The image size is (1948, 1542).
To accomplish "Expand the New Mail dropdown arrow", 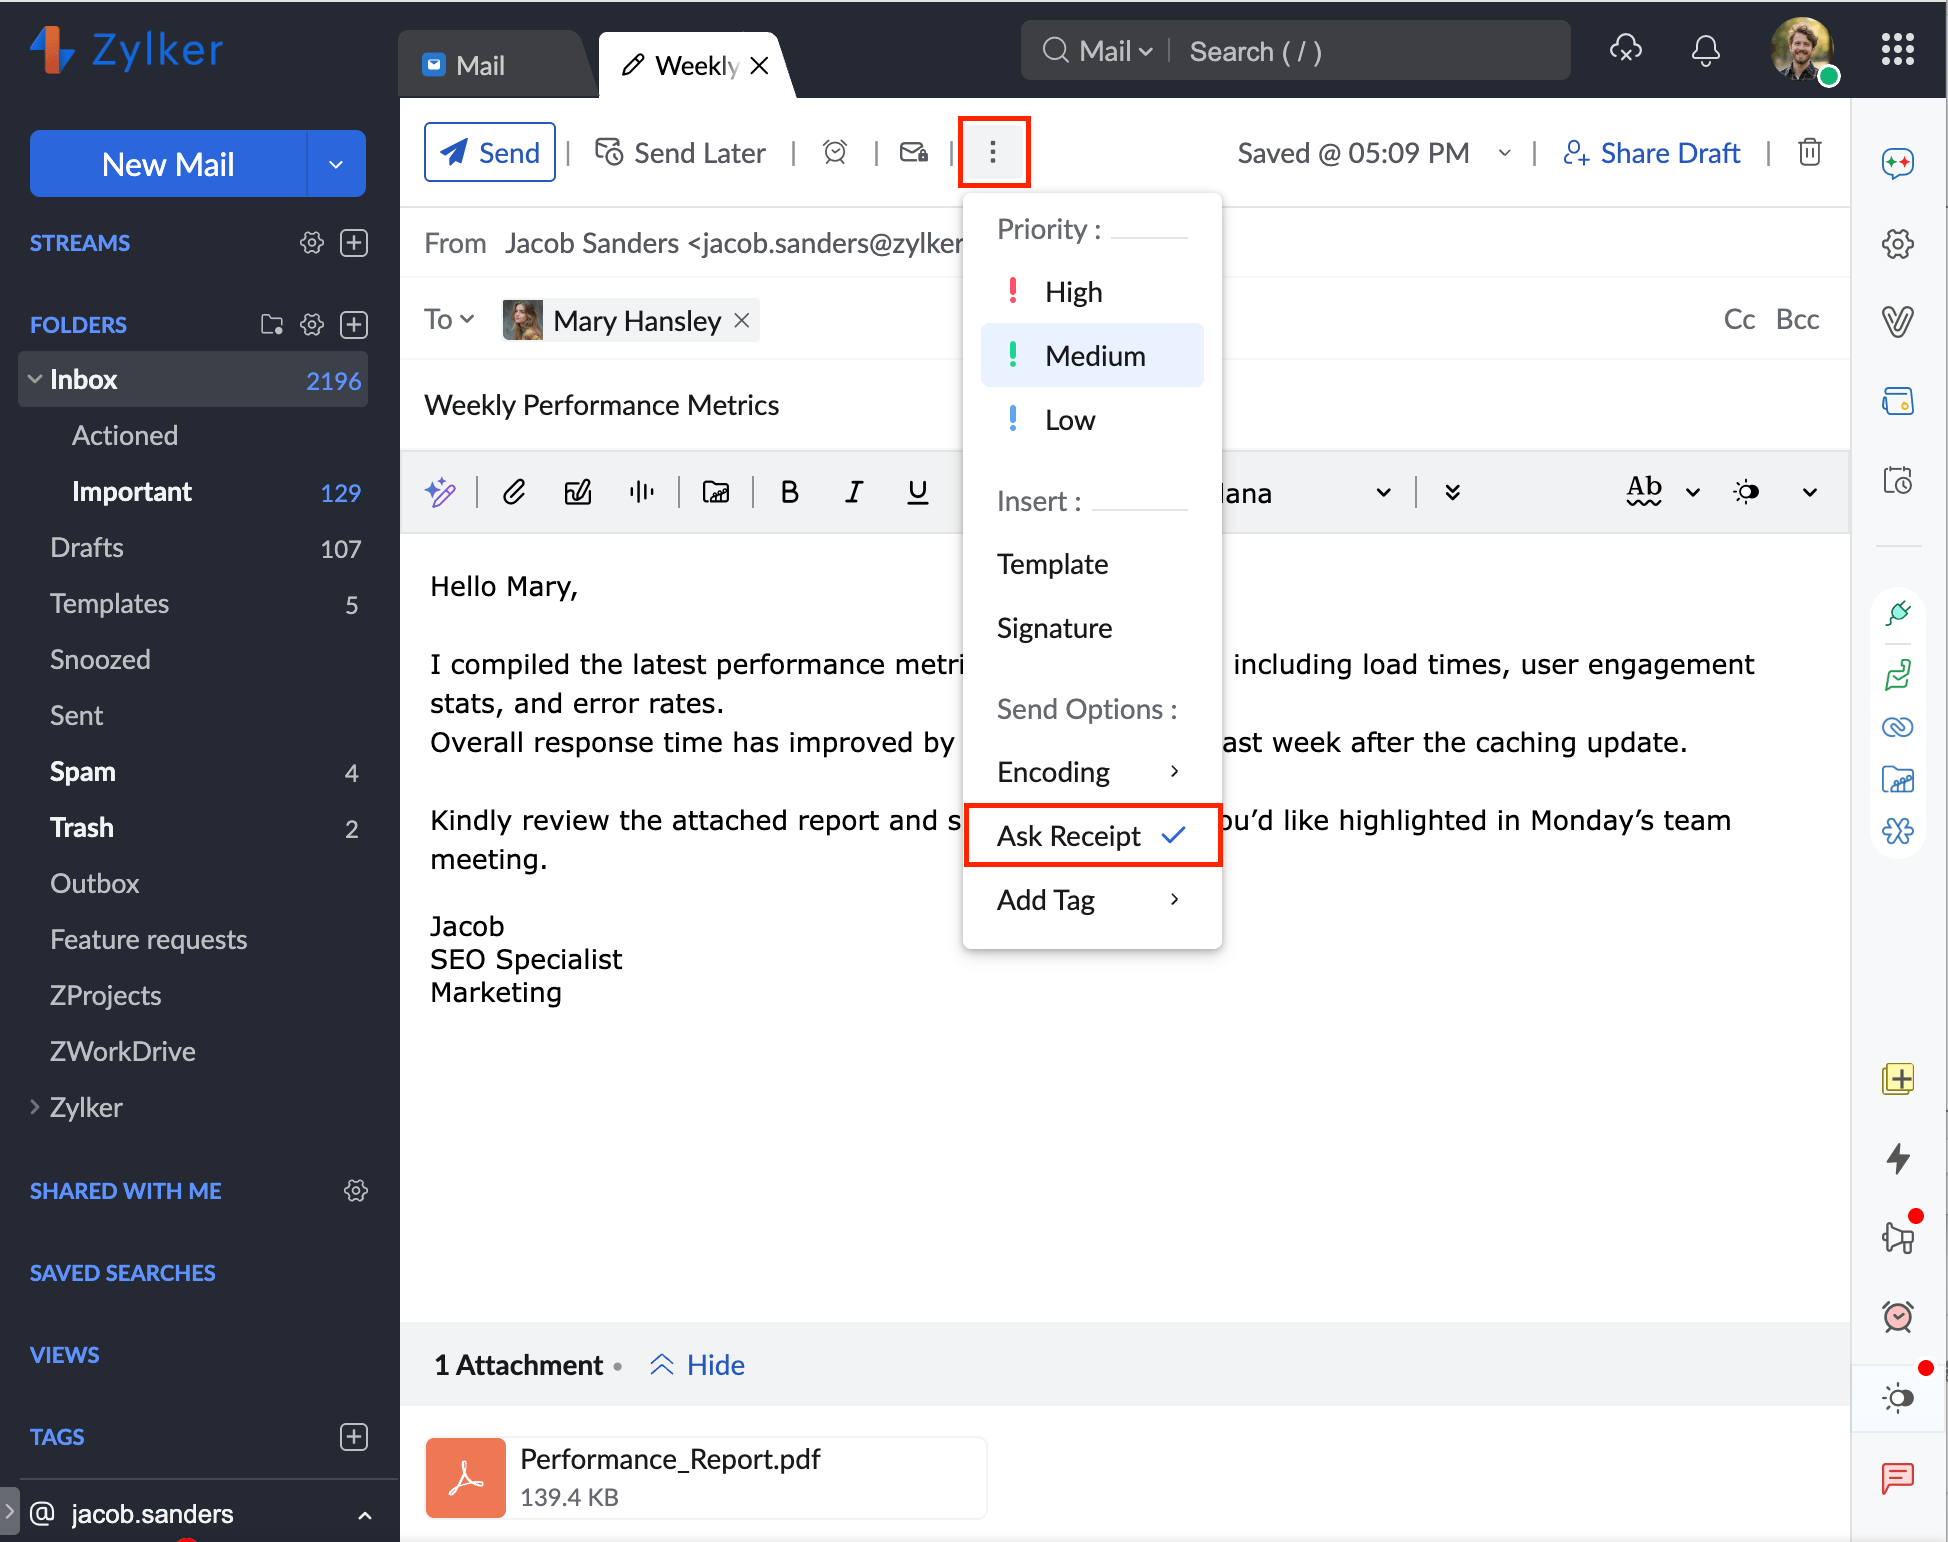I will click(336, 164).
